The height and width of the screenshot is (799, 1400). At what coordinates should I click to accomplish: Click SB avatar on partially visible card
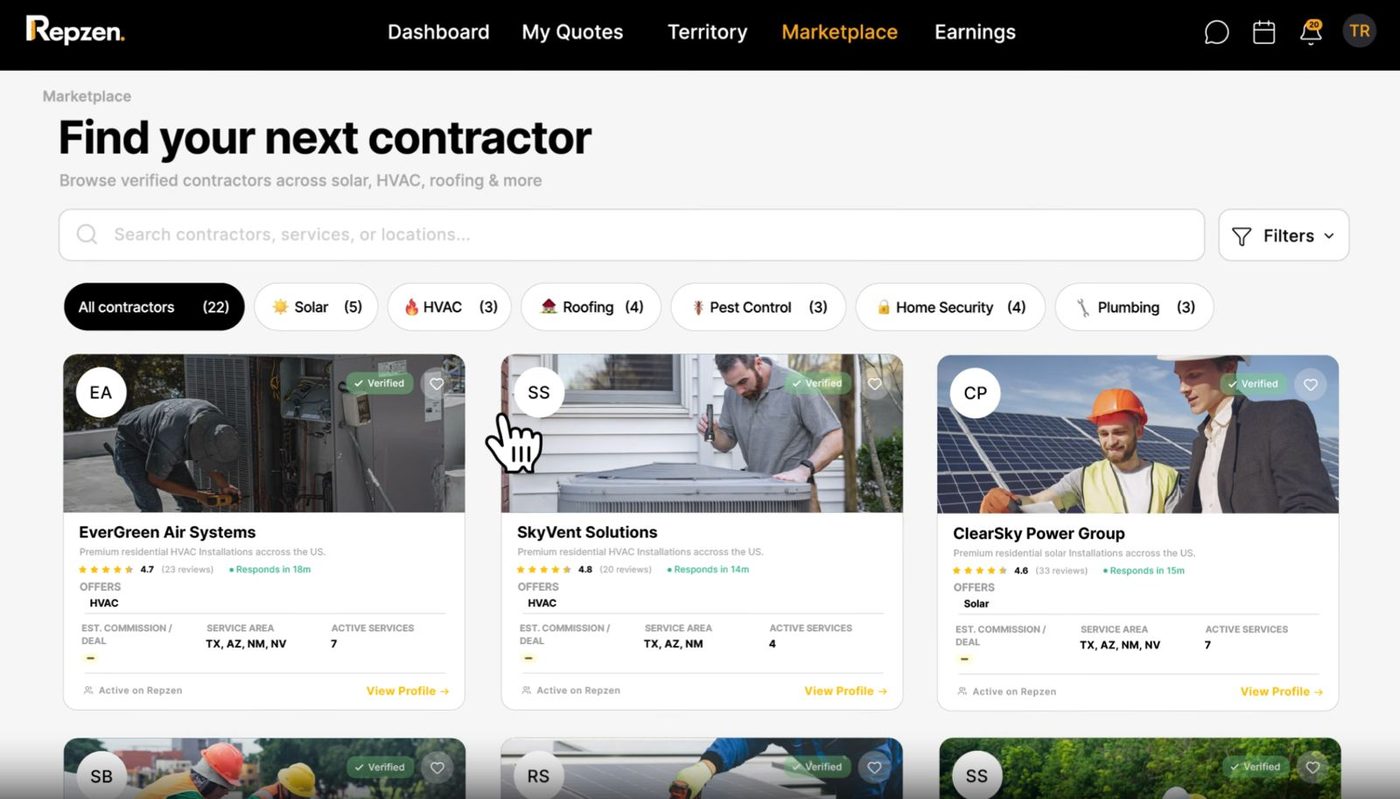pyautogui.click(x=101, y=776)
